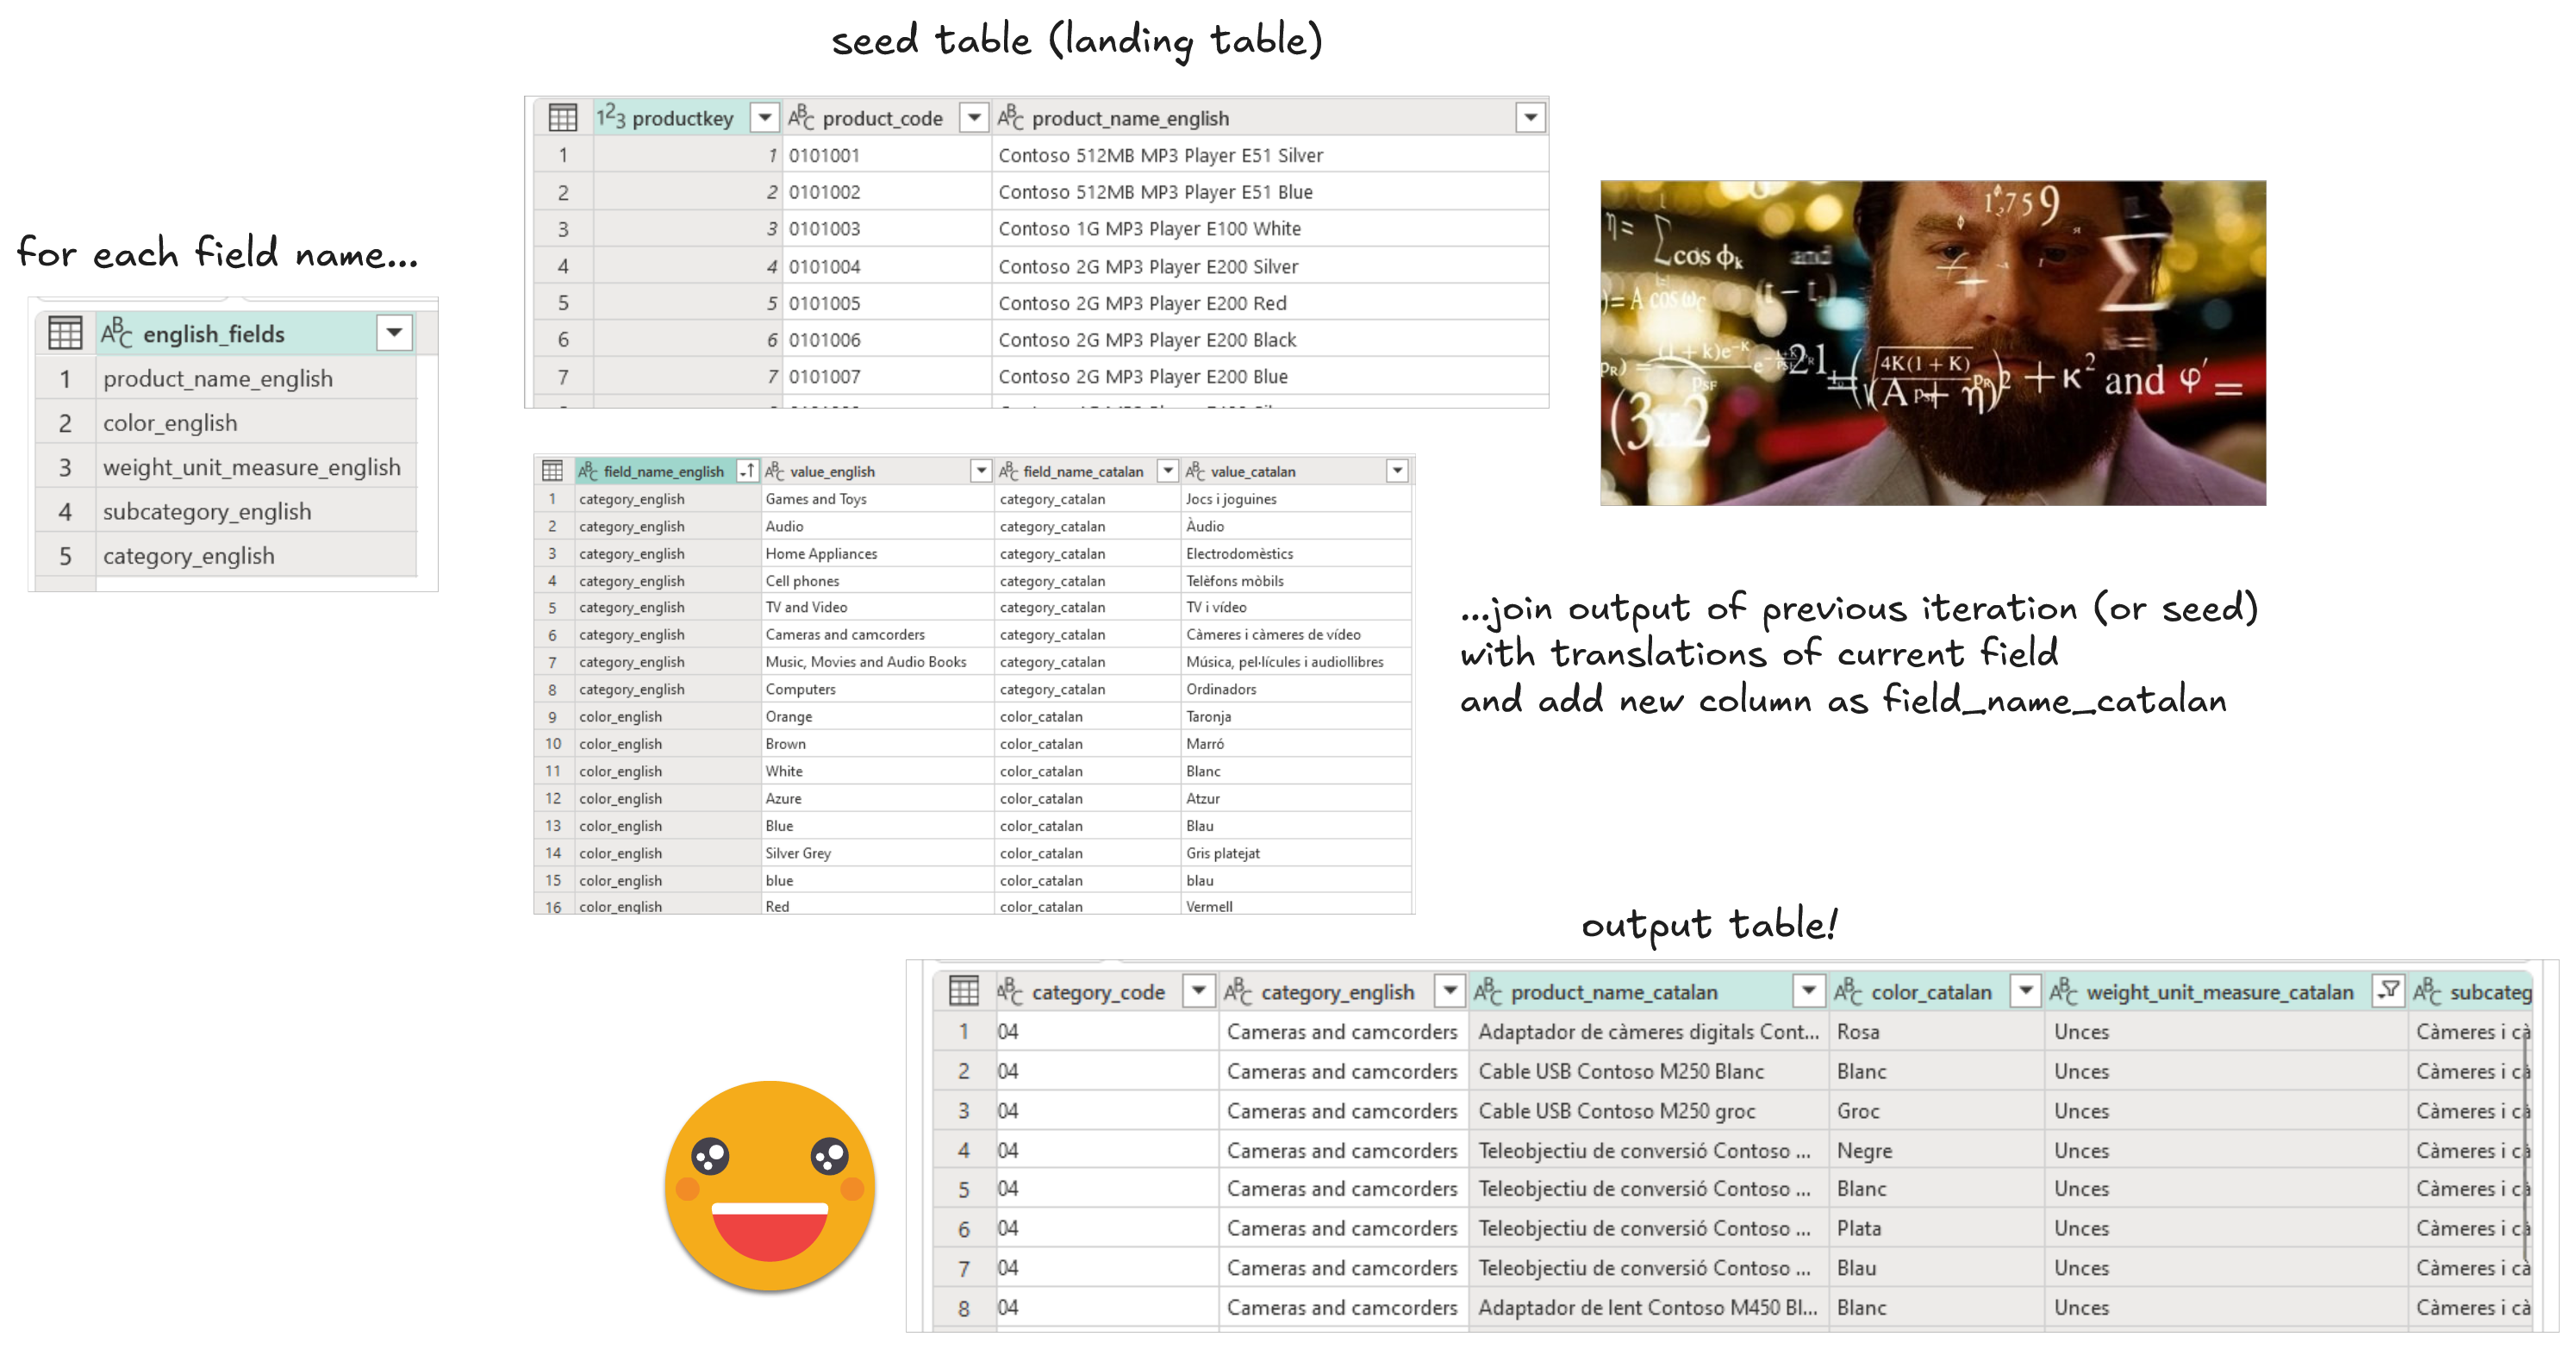Click ABC type icon on product_code column
This screenshot has height=1349, width=2576.
coord(801,117)
